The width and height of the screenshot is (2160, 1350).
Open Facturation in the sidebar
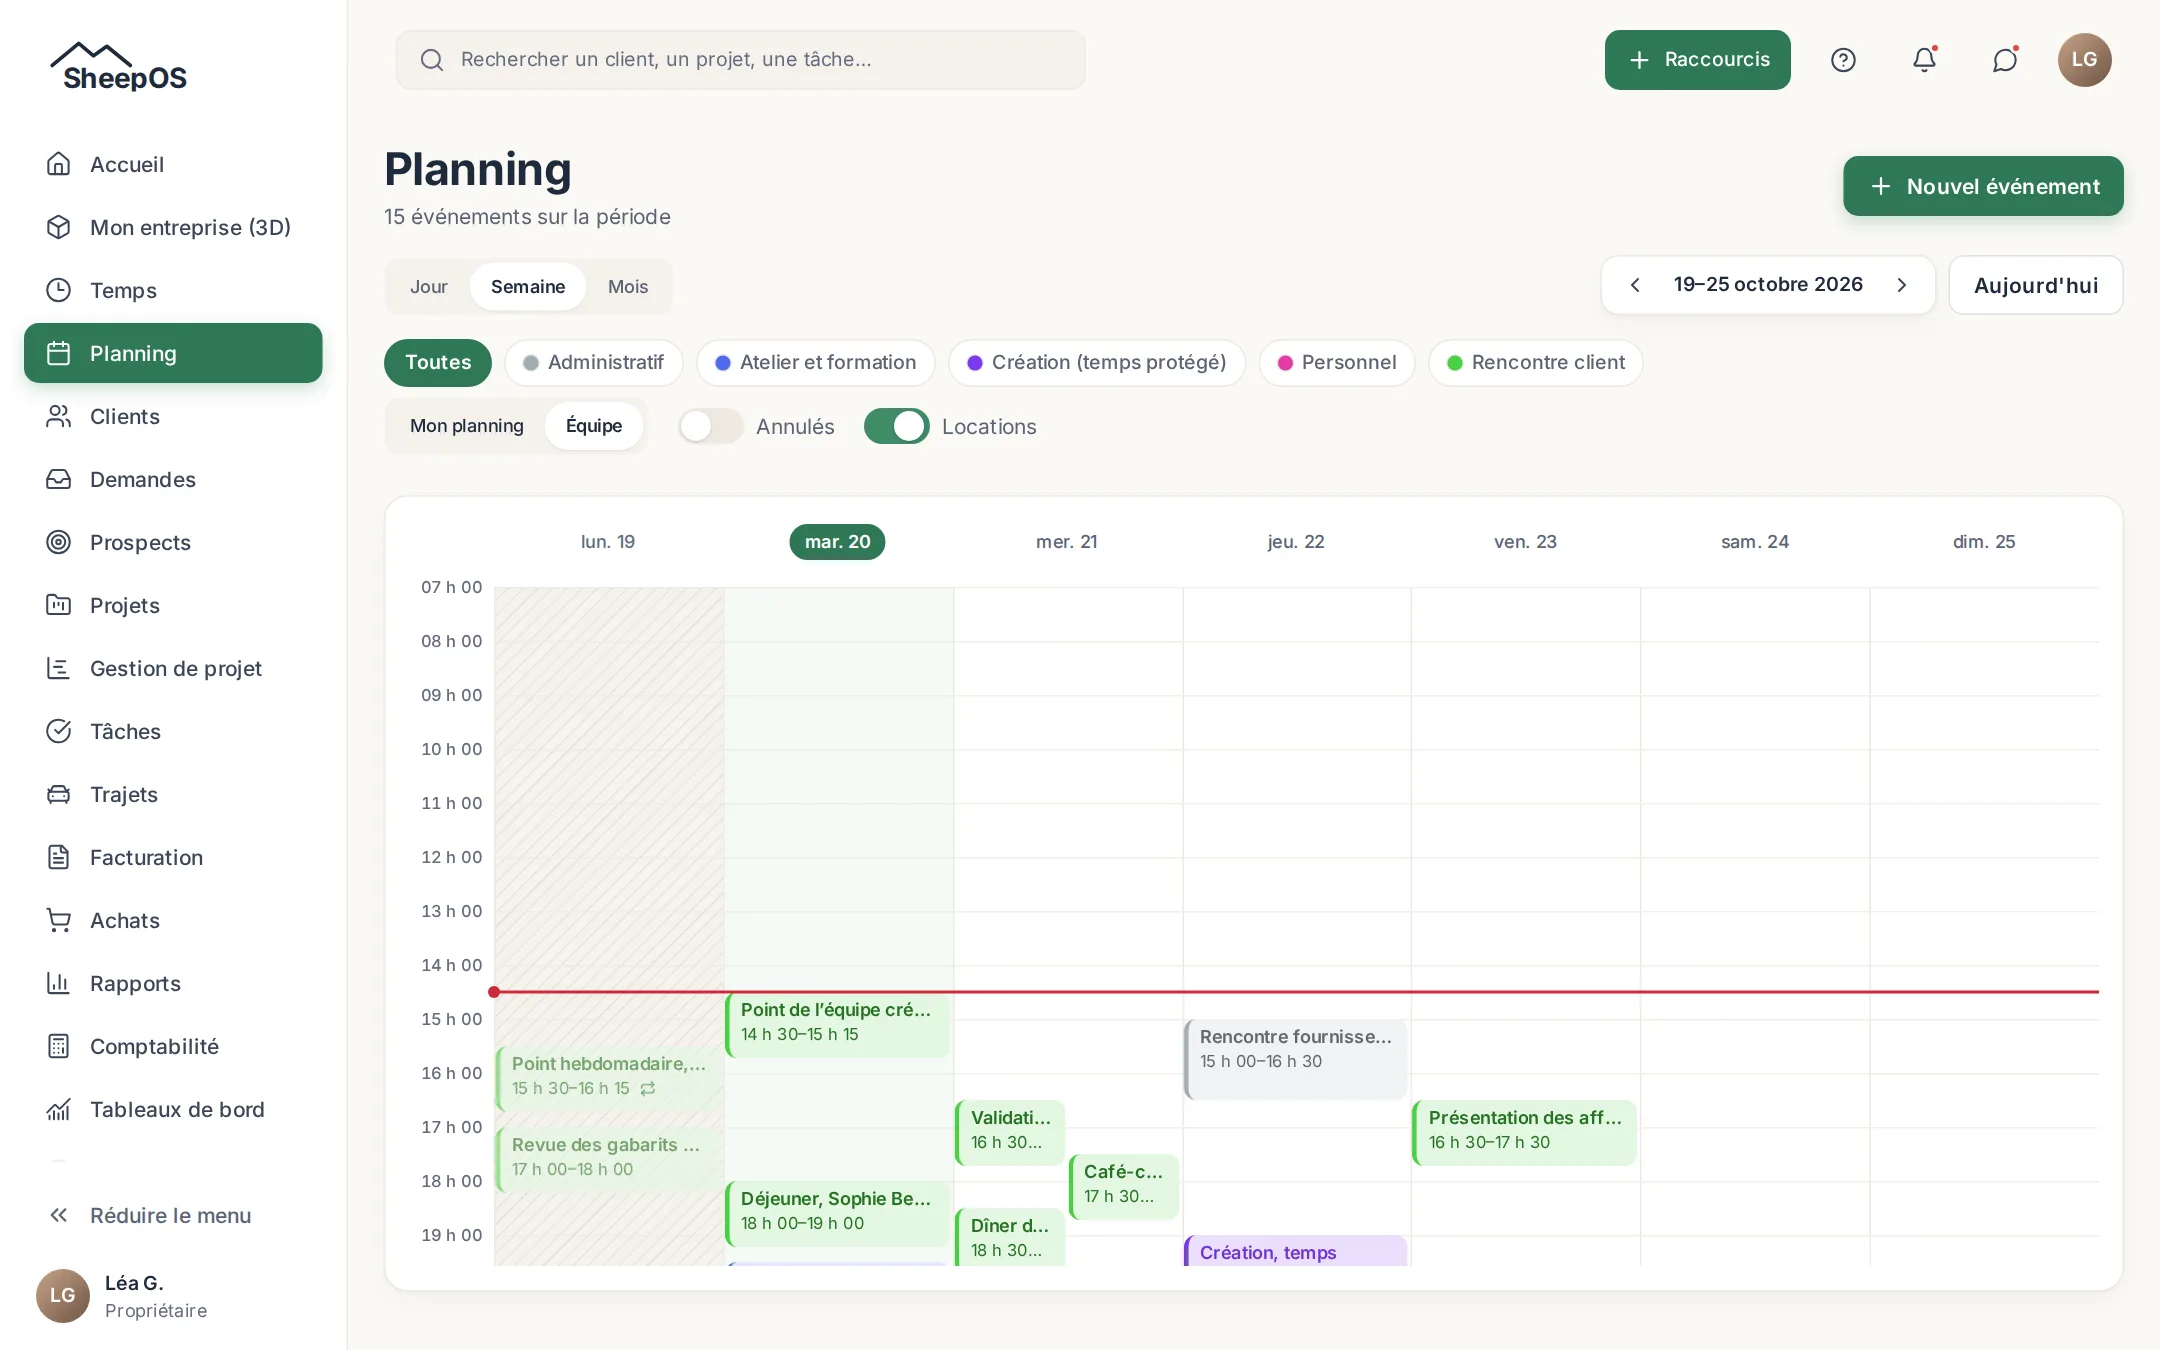pyautogui.click(x=173, y=857)
